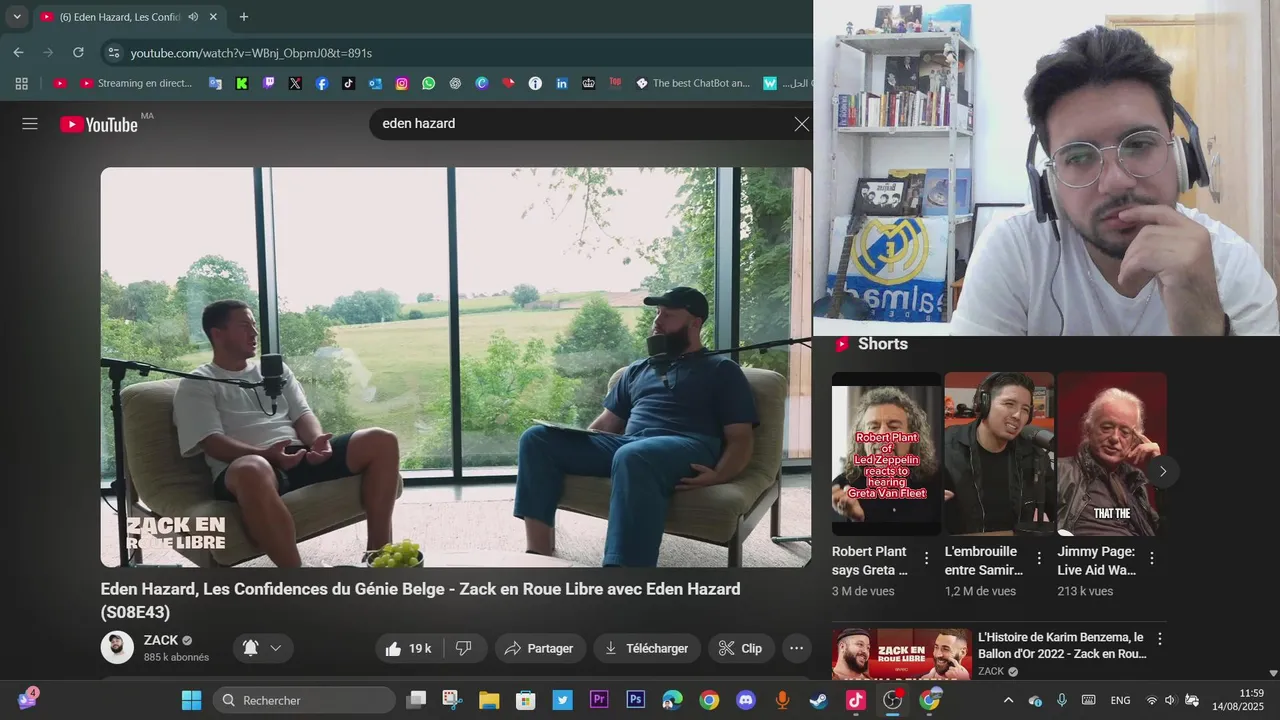Open the Windows Start menu
Viewport: 1280px width, 720px height.
(x=191, y=700)
